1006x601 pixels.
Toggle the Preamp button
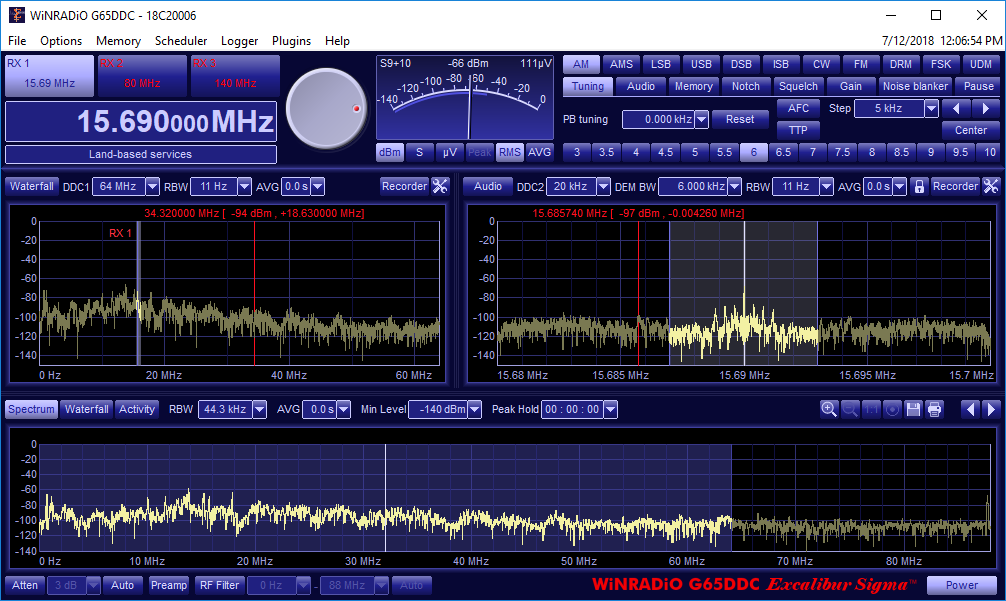[169, 585]
